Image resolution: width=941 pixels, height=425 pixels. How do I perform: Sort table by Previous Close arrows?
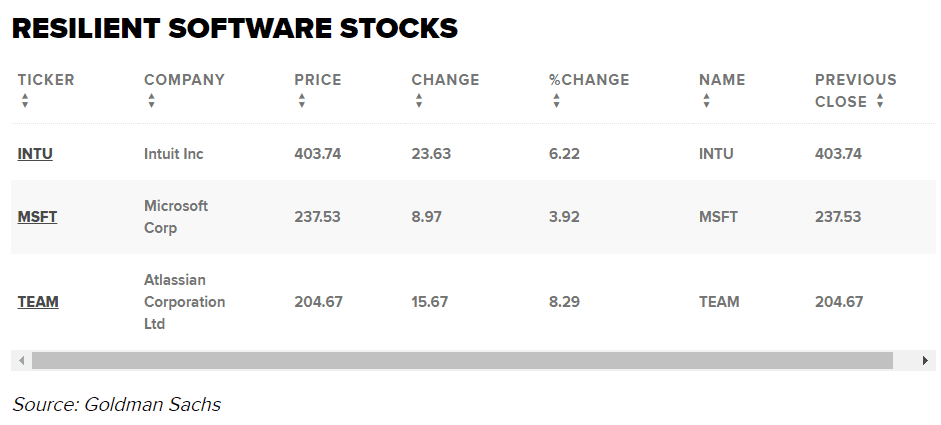[x=880, y=101]
